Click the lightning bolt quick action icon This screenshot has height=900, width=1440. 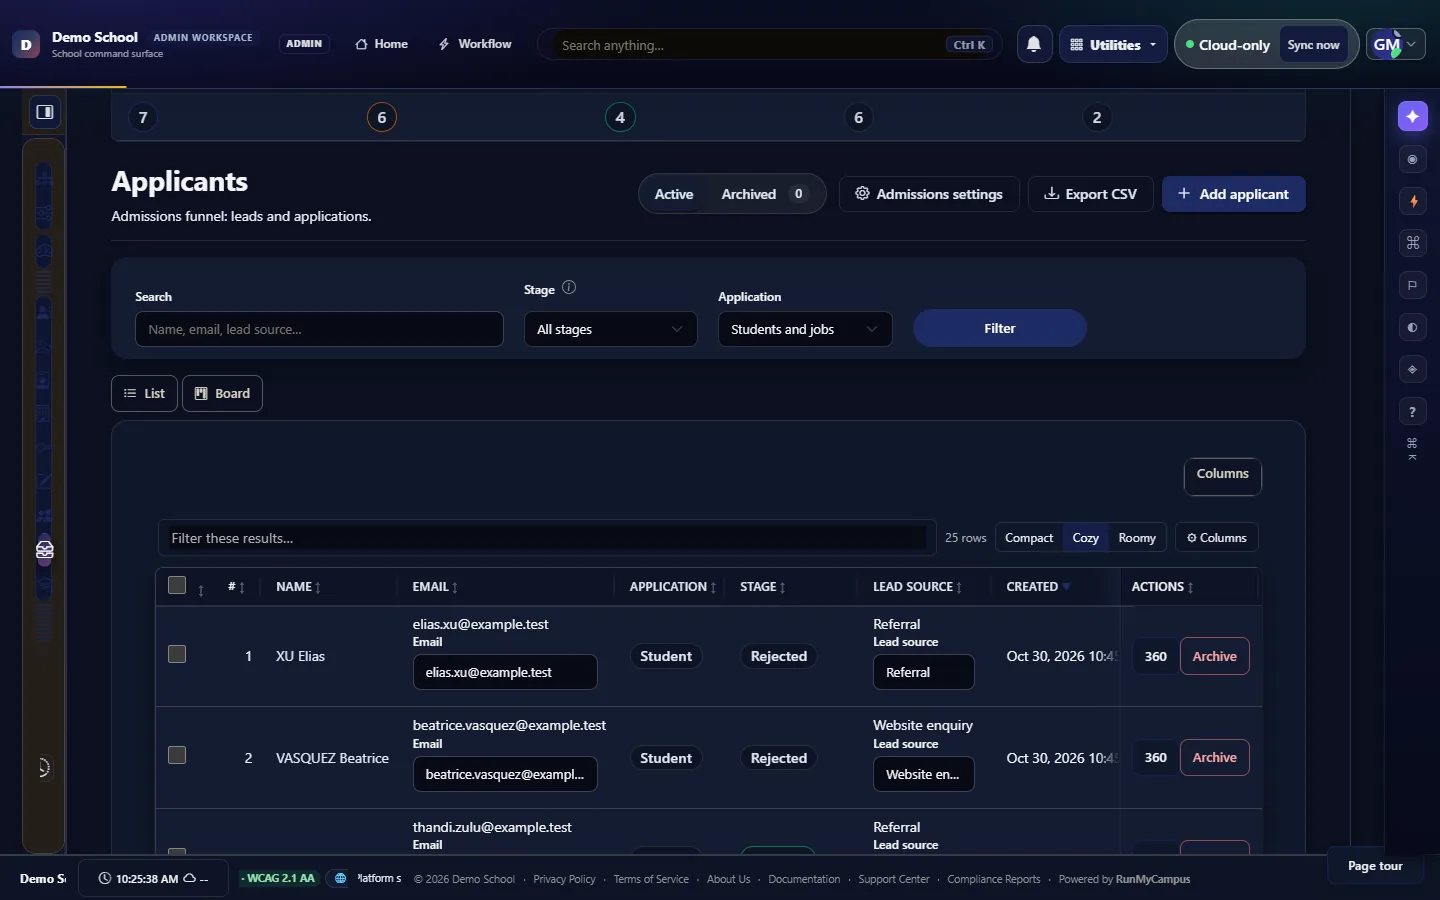1412,201
